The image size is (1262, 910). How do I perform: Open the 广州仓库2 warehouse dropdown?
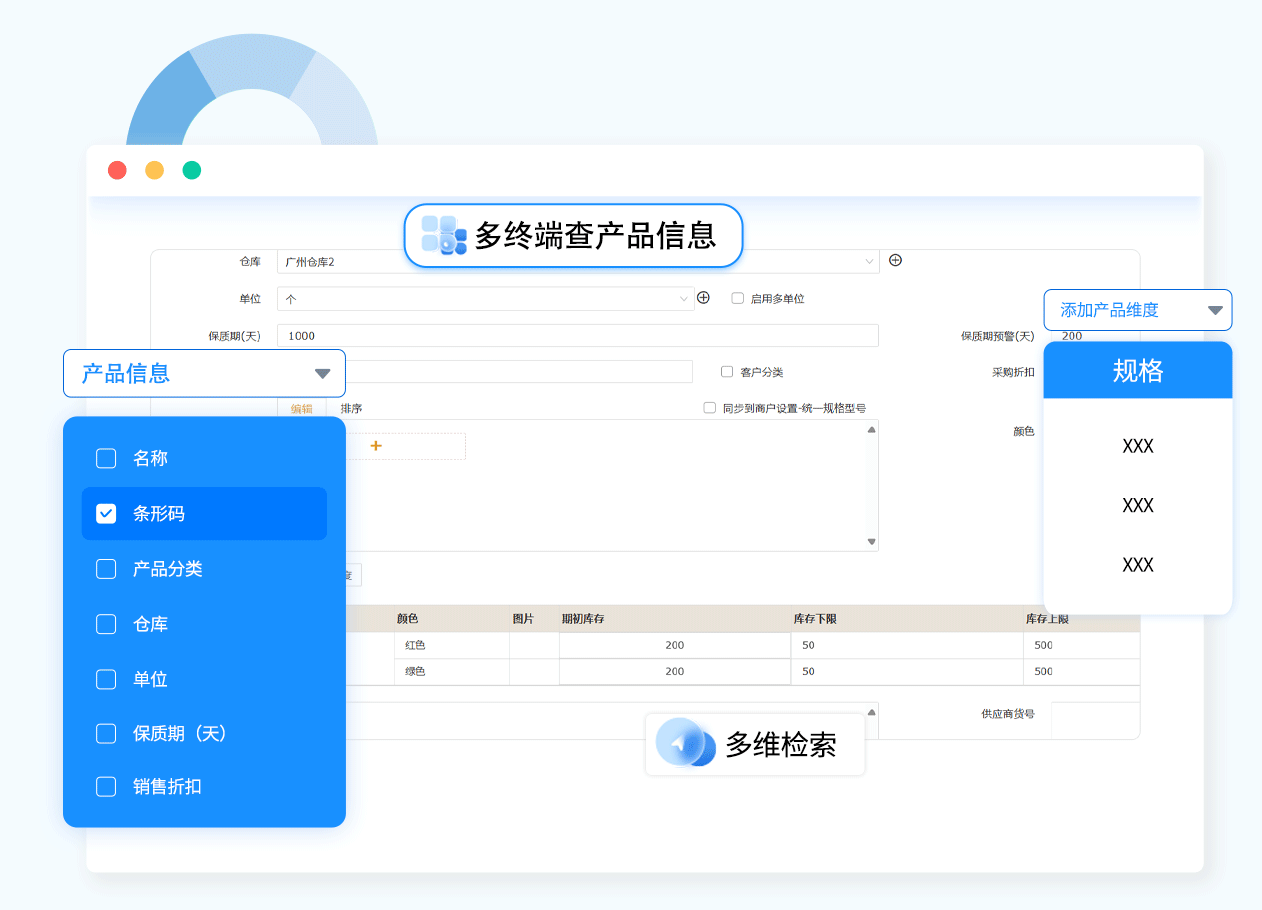869,262
